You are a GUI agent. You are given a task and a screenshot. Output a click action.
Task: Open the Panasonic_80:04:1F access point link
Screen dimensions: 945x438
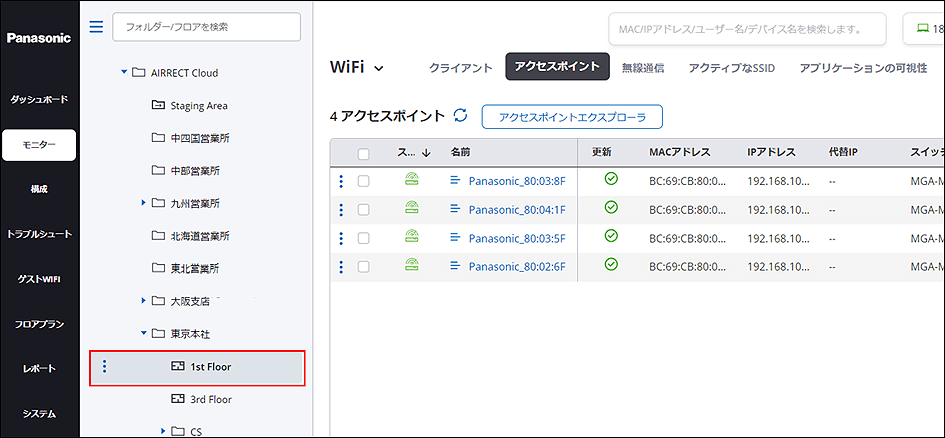point(517,209)
